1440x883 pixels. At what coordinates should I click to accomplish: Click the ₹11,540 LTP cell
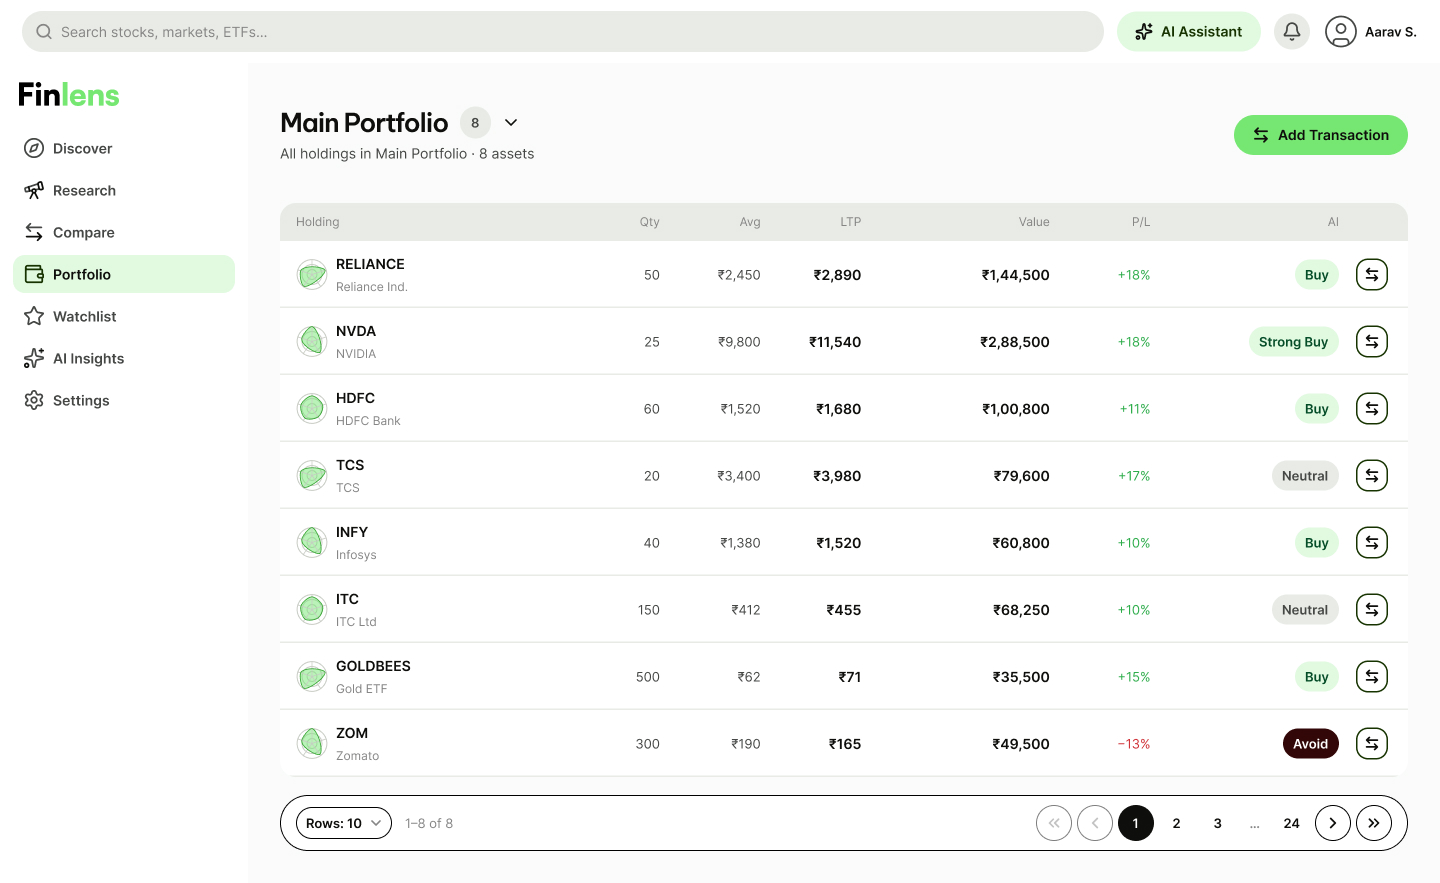[835, 341]
